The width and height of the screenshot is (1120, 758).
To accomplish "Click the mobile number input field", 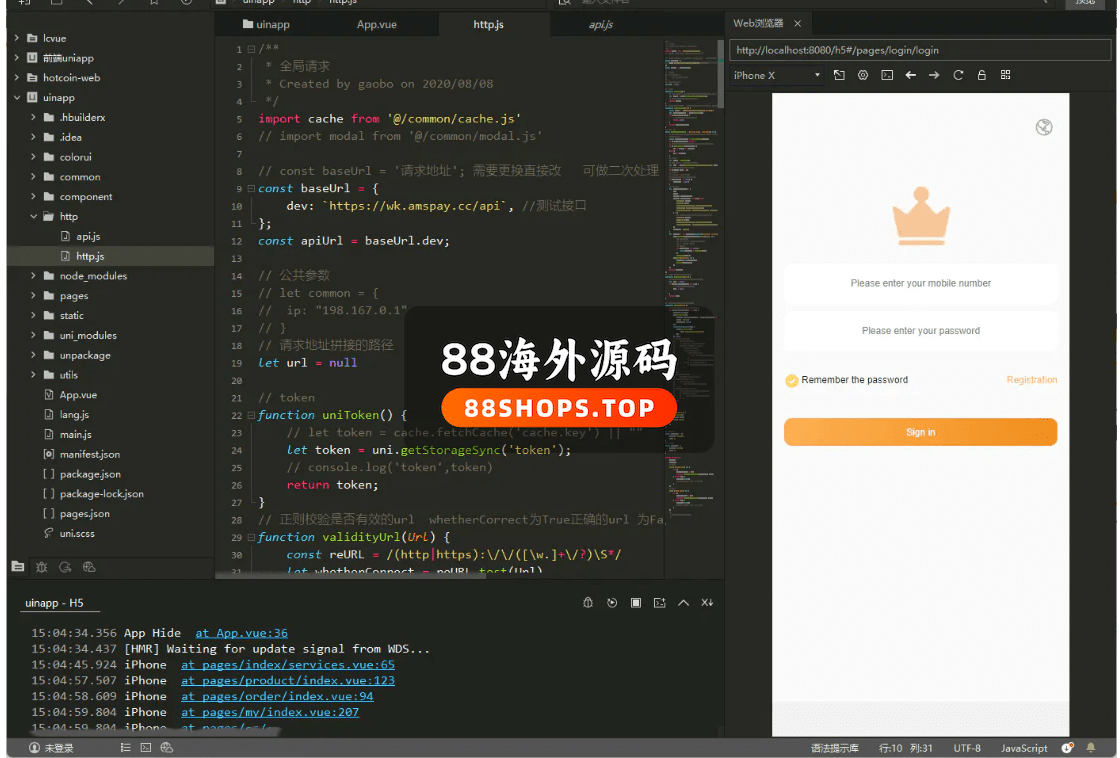I will [920, 284].
